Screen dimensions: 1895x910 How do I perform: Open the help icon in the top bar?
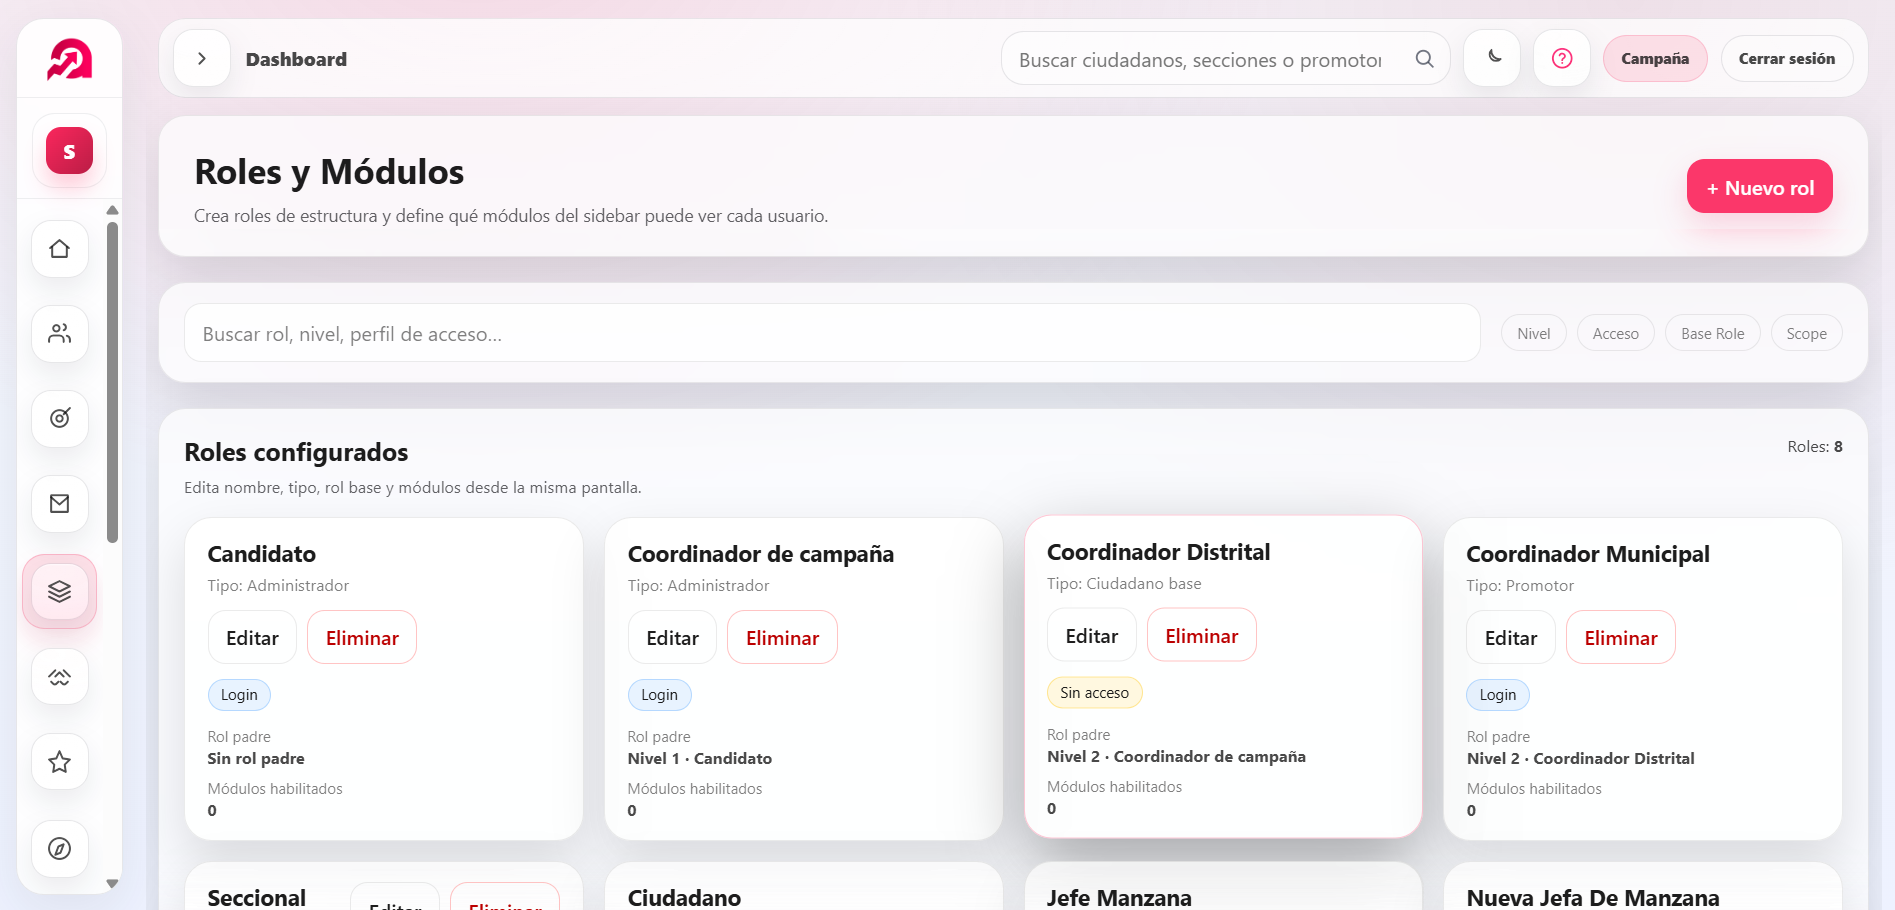pos(1561,58)
